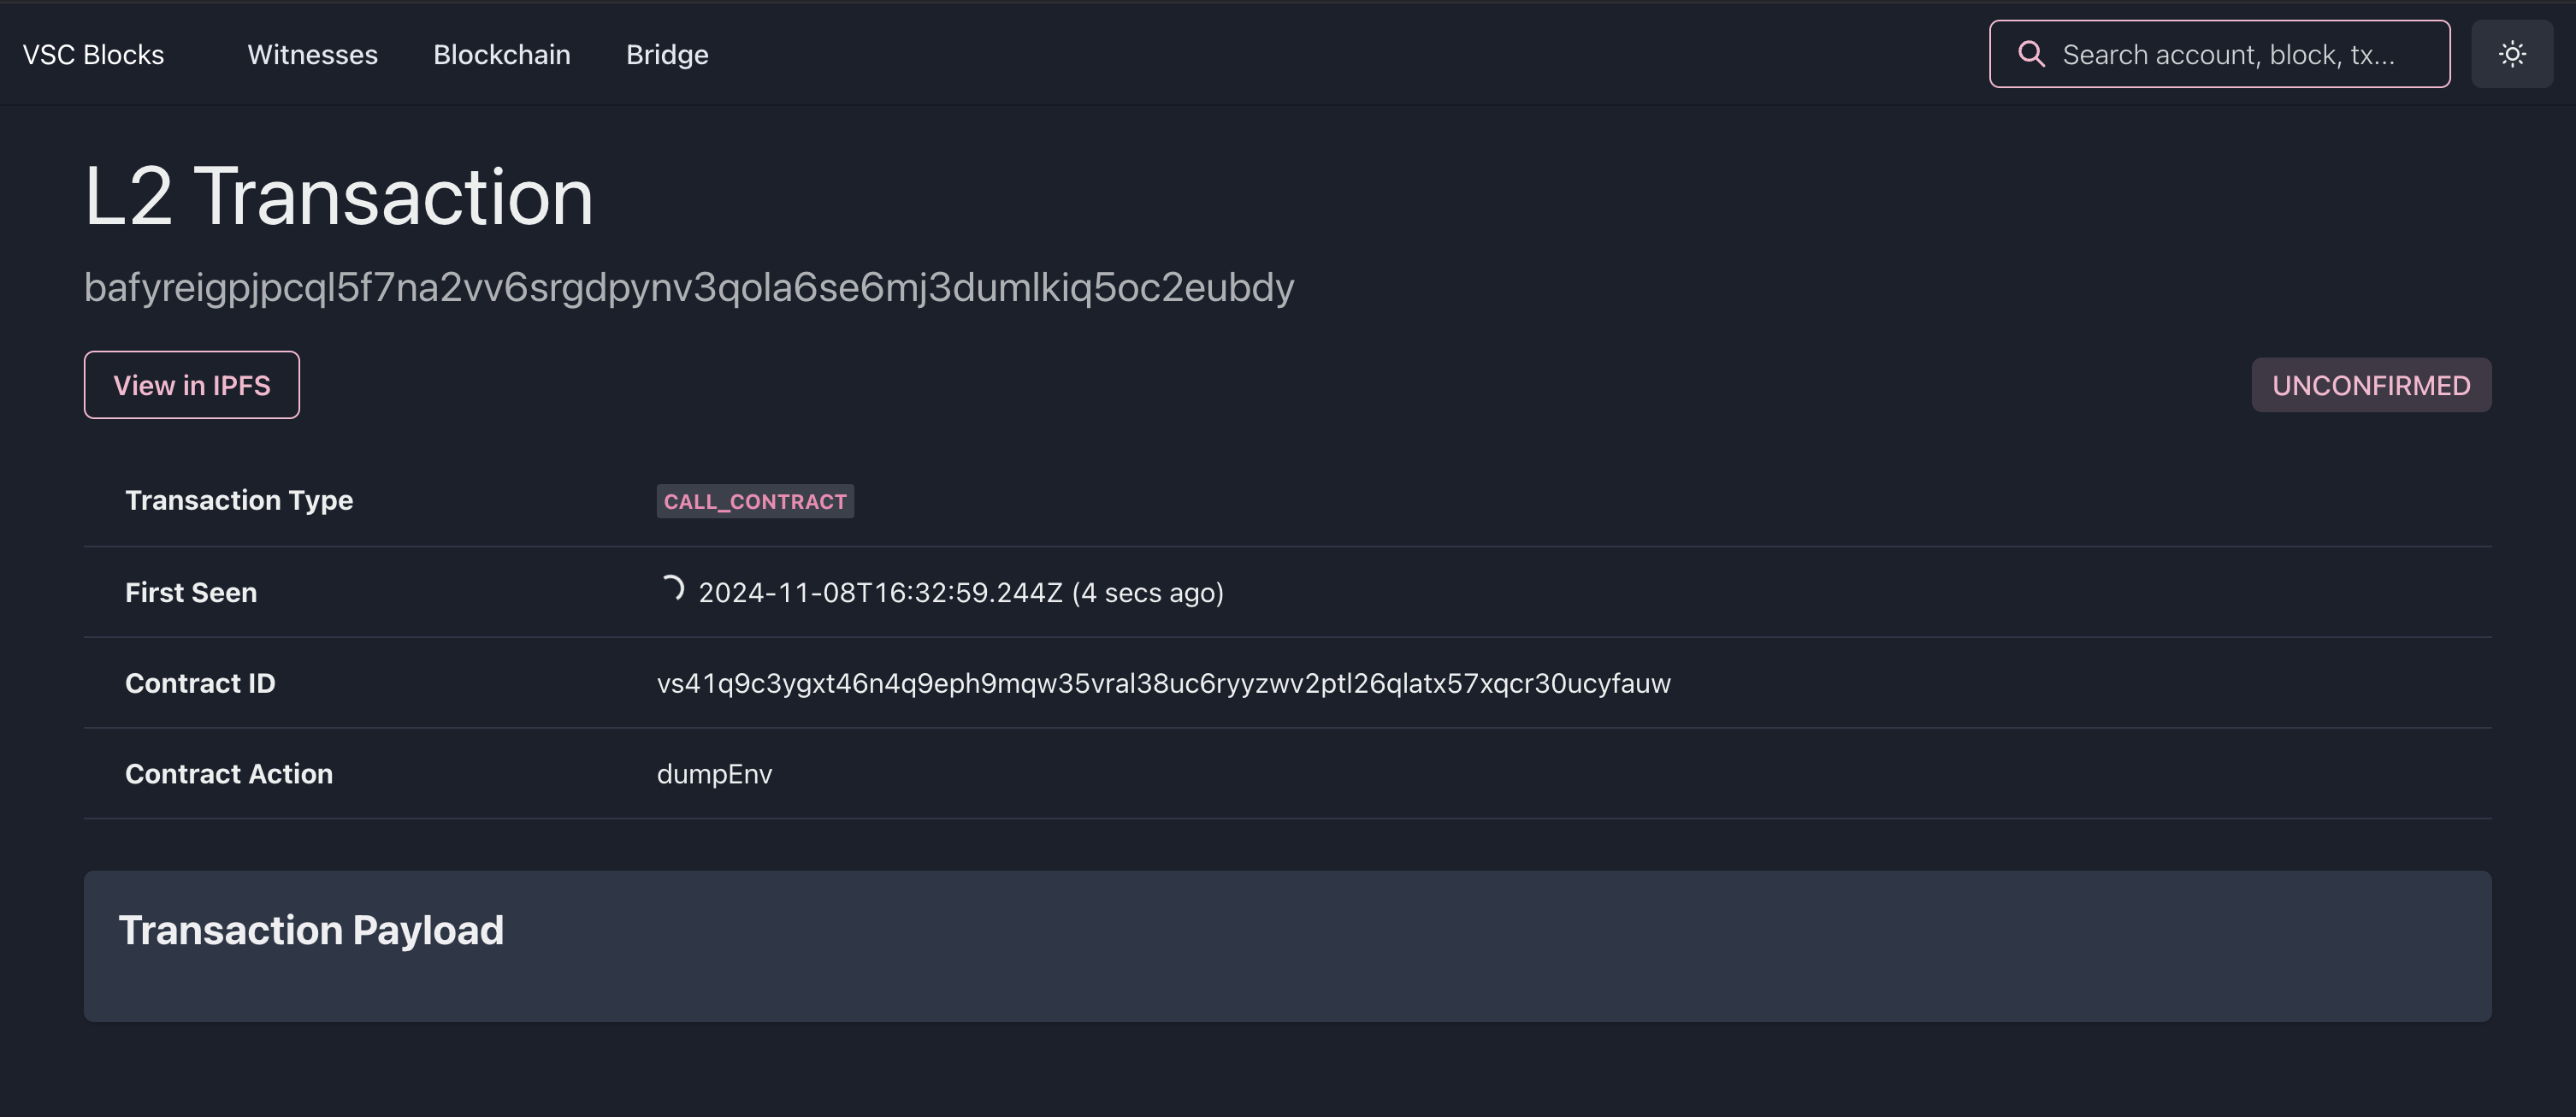
Task: Click the Transaction Payload panel heading
Action: pyautogui.click(x=311, y=930)
